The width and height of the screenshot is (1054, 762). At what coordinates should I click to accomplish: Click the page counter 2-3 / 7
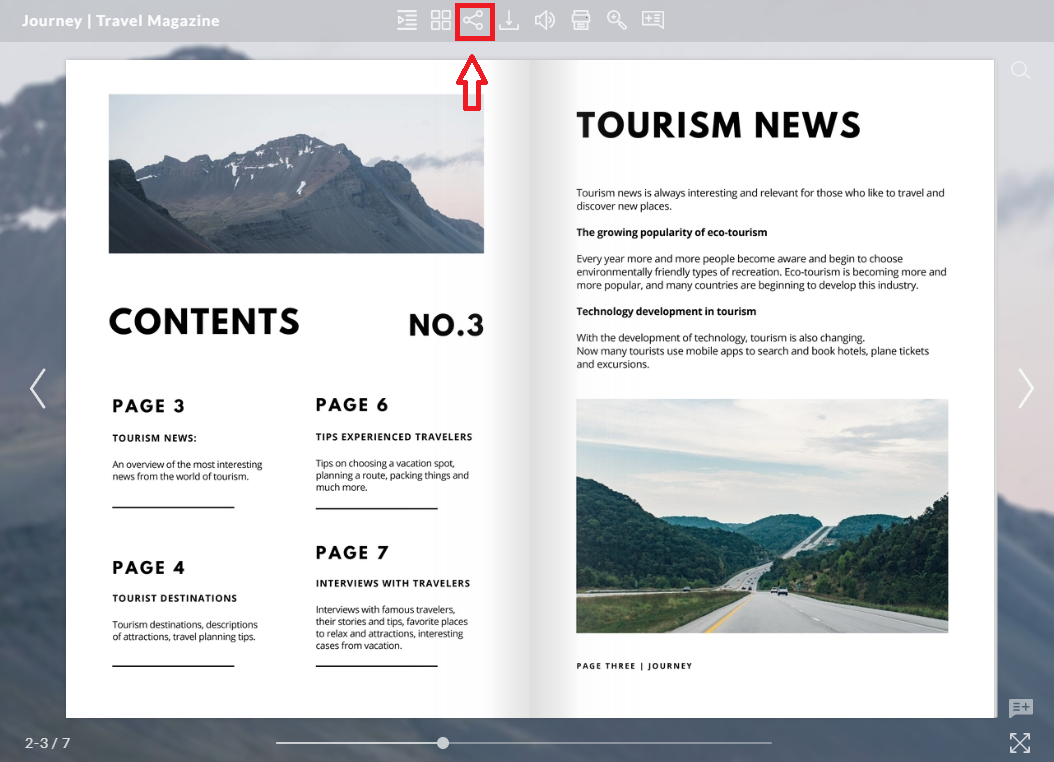click(x=48, y=743)
